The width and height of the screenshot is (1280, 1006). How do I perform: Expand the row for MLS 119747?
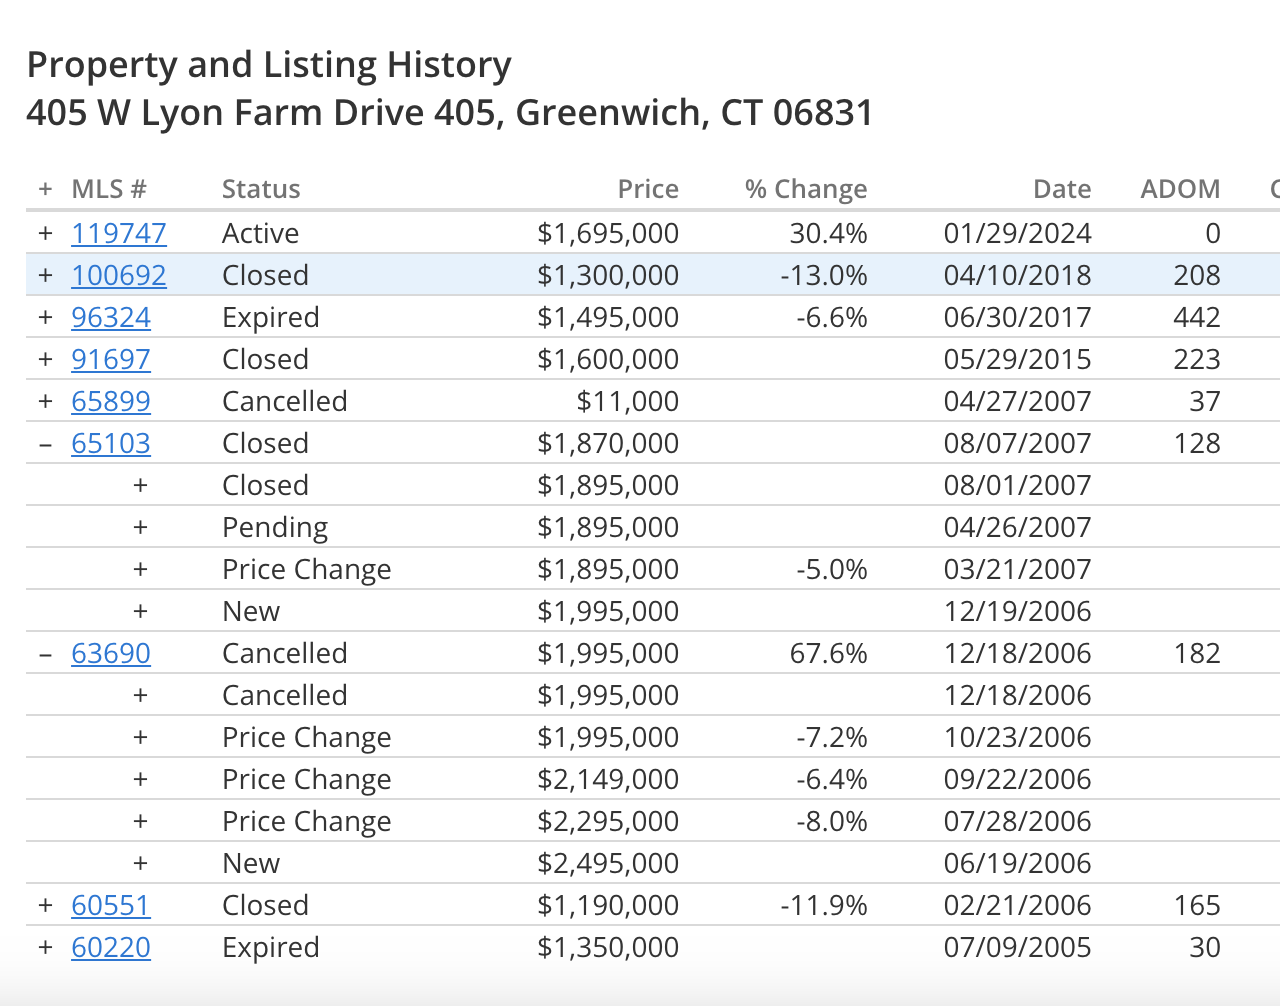pyautogui.click(x=45, y=233)
